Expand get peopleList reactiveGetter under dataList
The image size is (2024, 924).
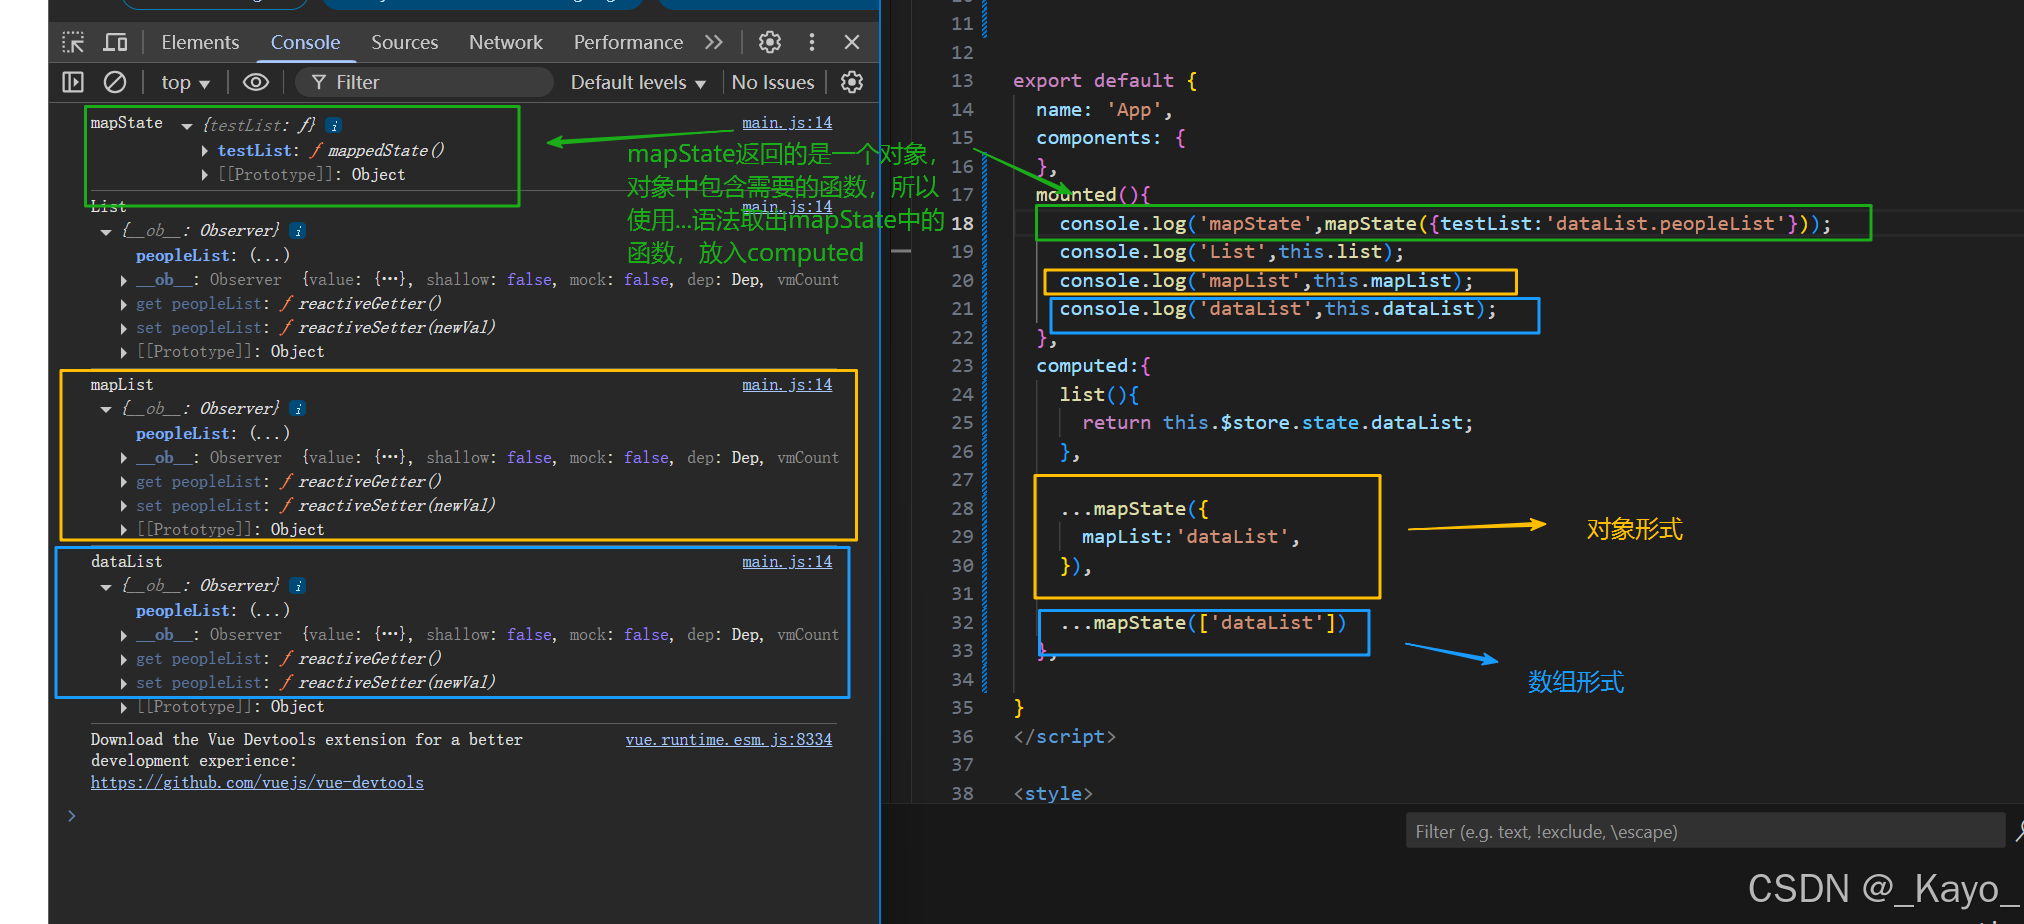point(124,659)
